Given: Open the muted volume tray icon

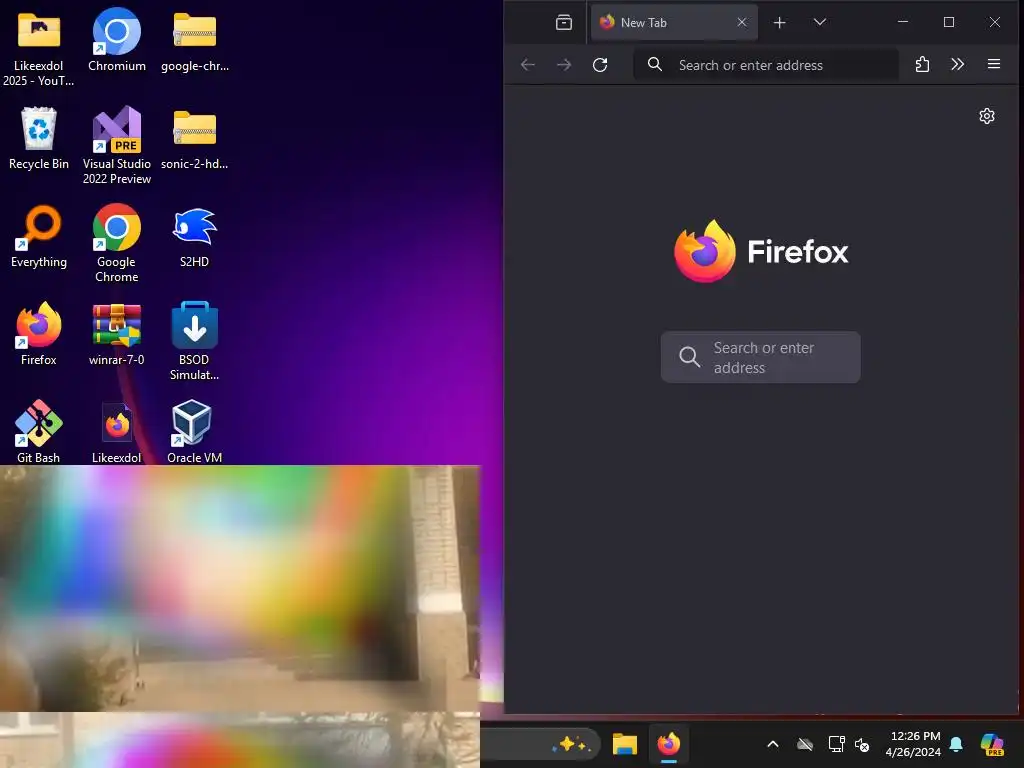Looking at the screenshot, I should (862, 744).
